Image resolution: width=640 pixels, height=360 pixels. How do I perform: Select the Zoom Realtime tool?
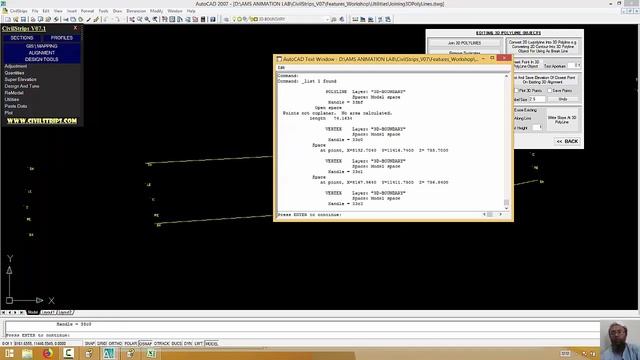[x=140, y=19]
